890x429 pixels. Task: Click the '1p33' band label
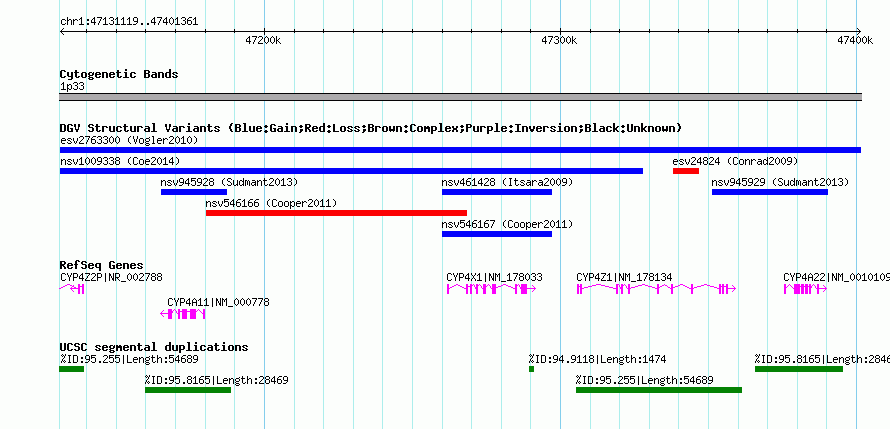(x=71, y=87)
